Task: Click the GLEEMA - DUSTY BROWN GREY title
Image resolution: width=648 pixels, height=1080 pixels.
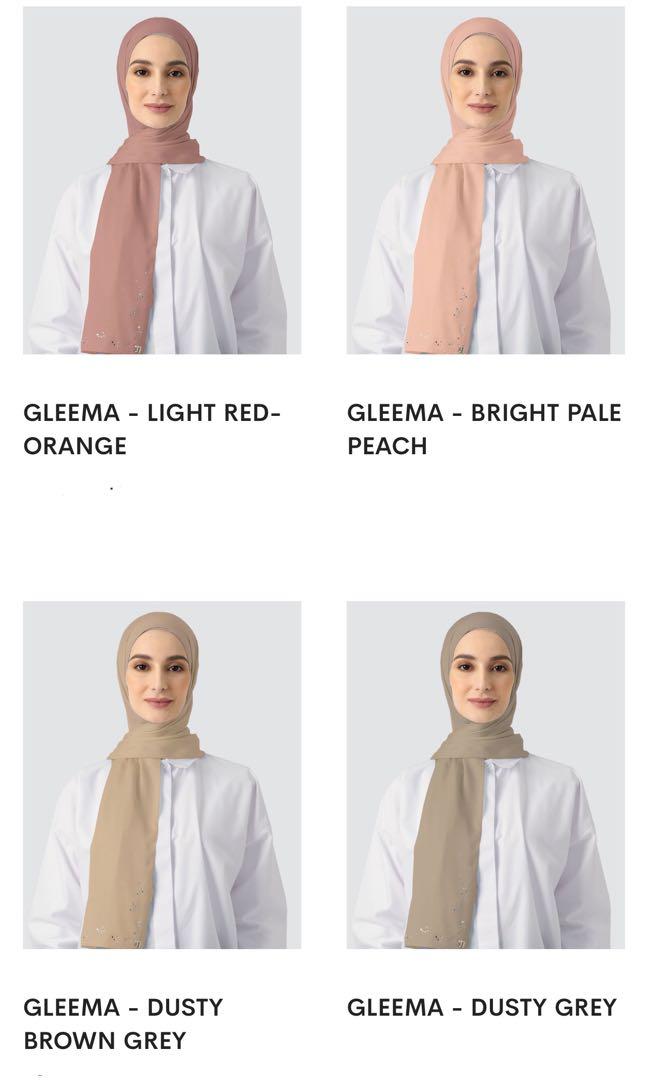Action: (x=123, y=1024)
